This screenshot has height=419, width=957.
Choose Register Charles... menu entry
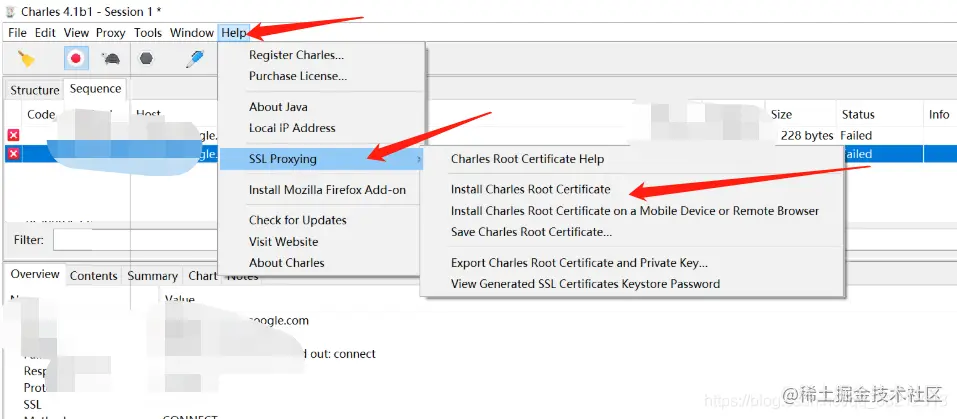pyautogui.click(x=297, y=55)
